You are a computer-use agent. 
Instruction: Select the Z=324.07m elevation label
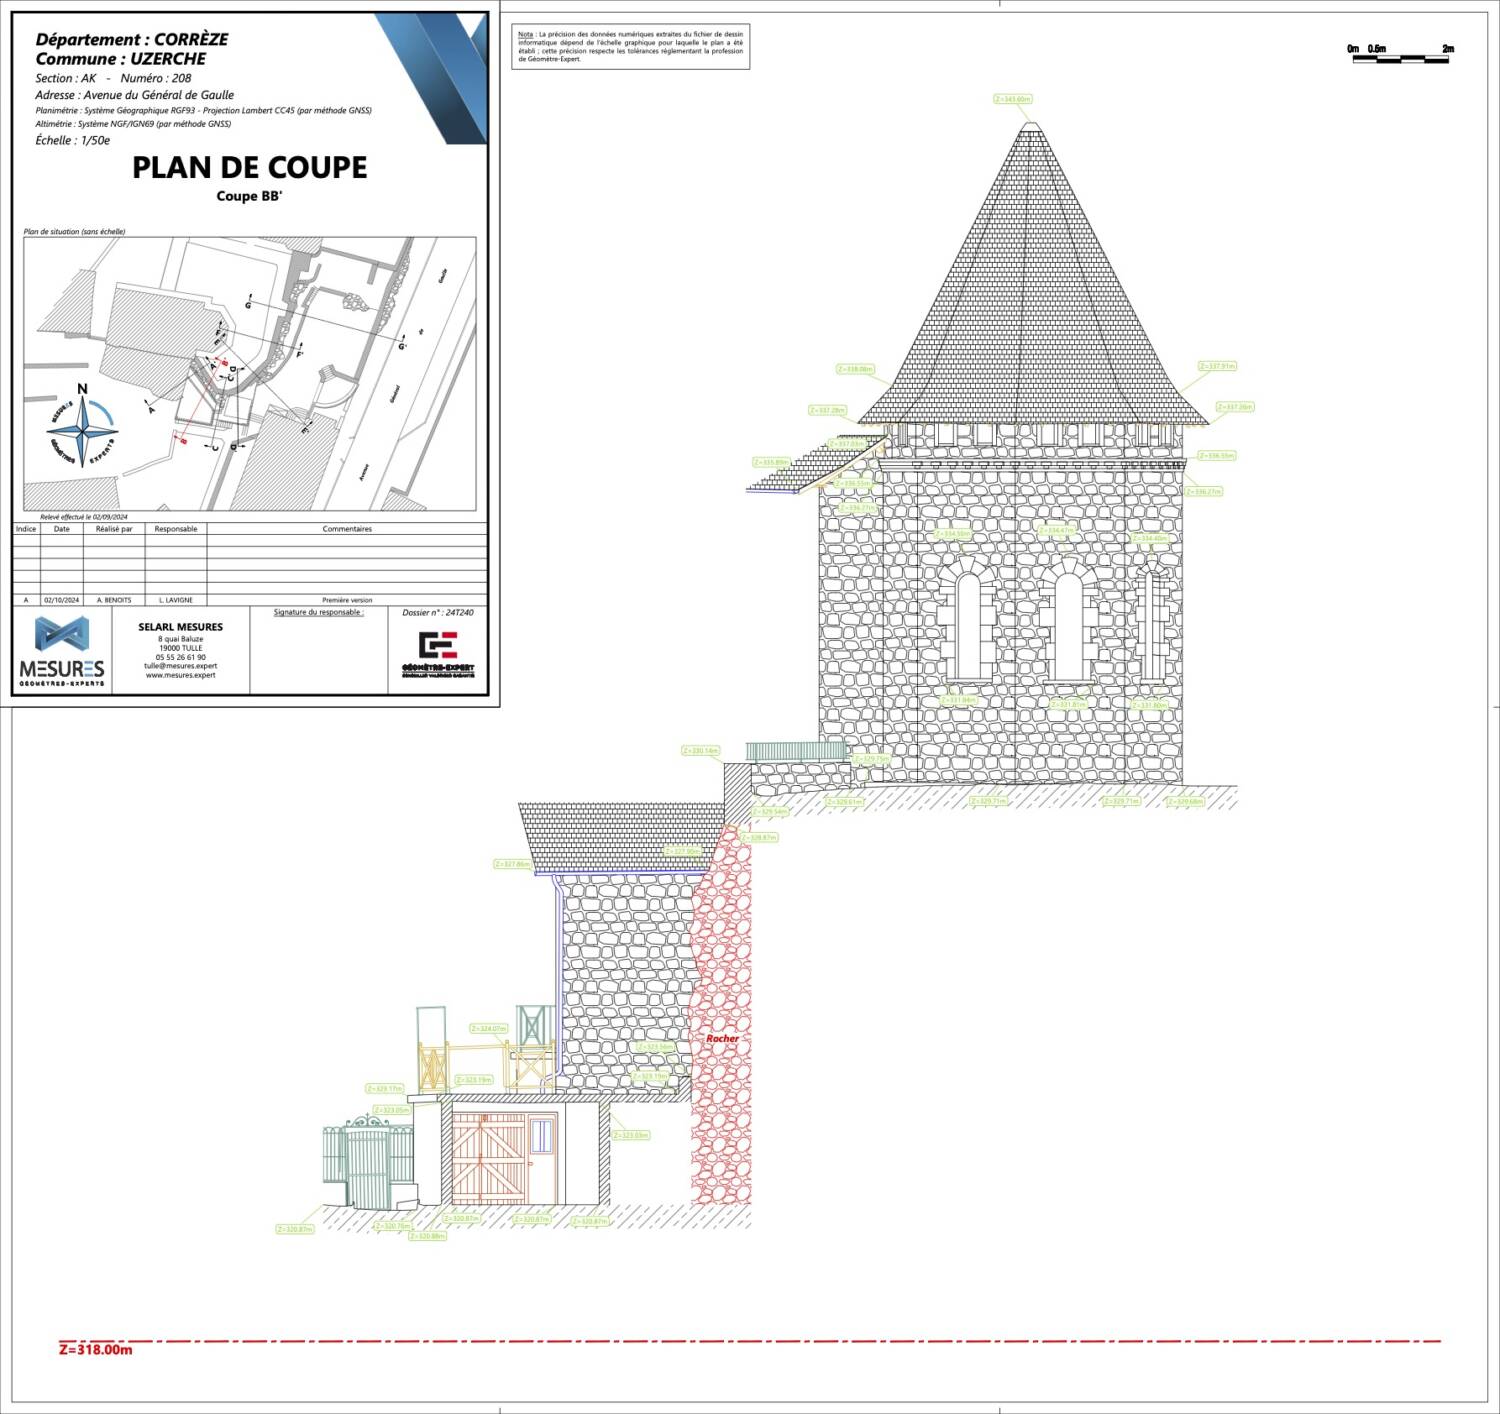pyautogui.click(x=489, y=1028)
